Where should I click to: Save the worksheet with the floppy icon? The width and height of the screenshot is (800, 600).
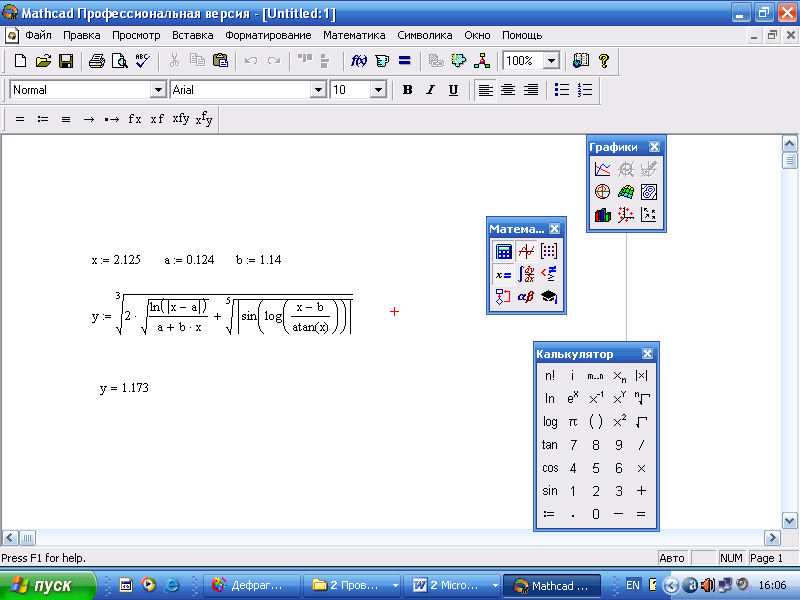[x=66, y=61]
